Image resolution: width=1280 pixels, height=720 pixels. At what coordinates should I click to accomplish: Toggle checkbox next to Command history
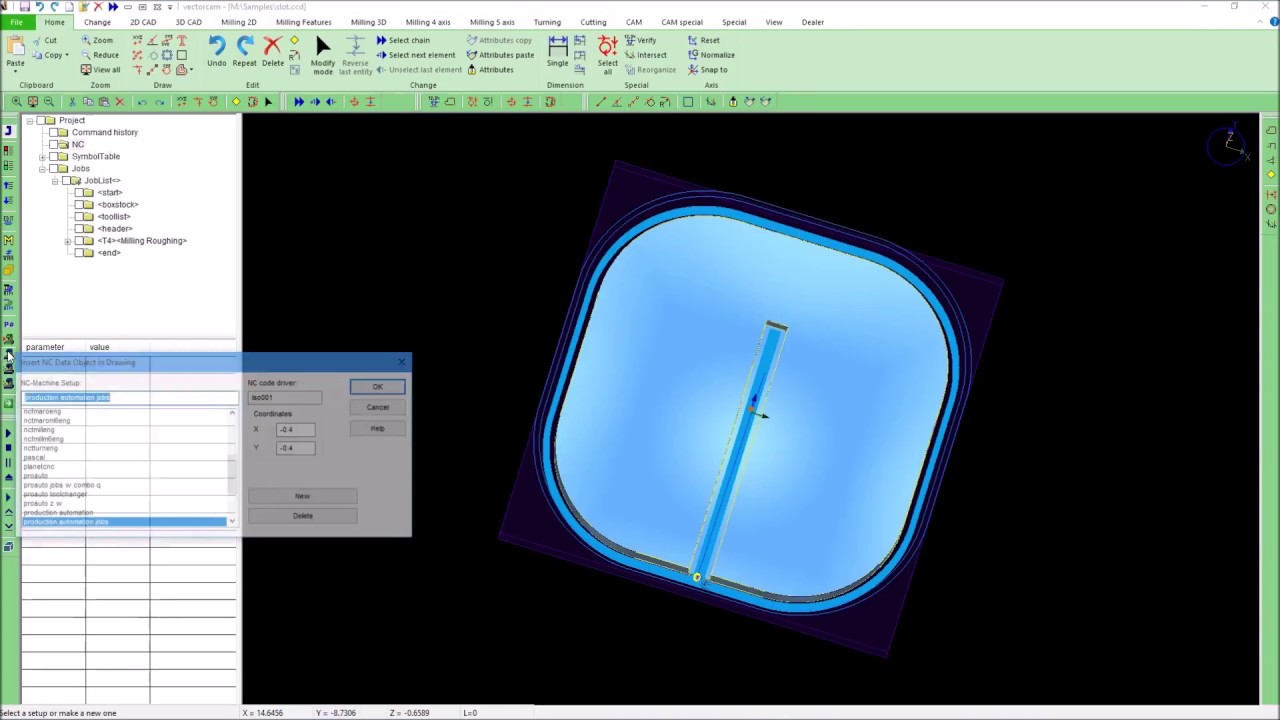pyautogui.click(x=53, y=132)
